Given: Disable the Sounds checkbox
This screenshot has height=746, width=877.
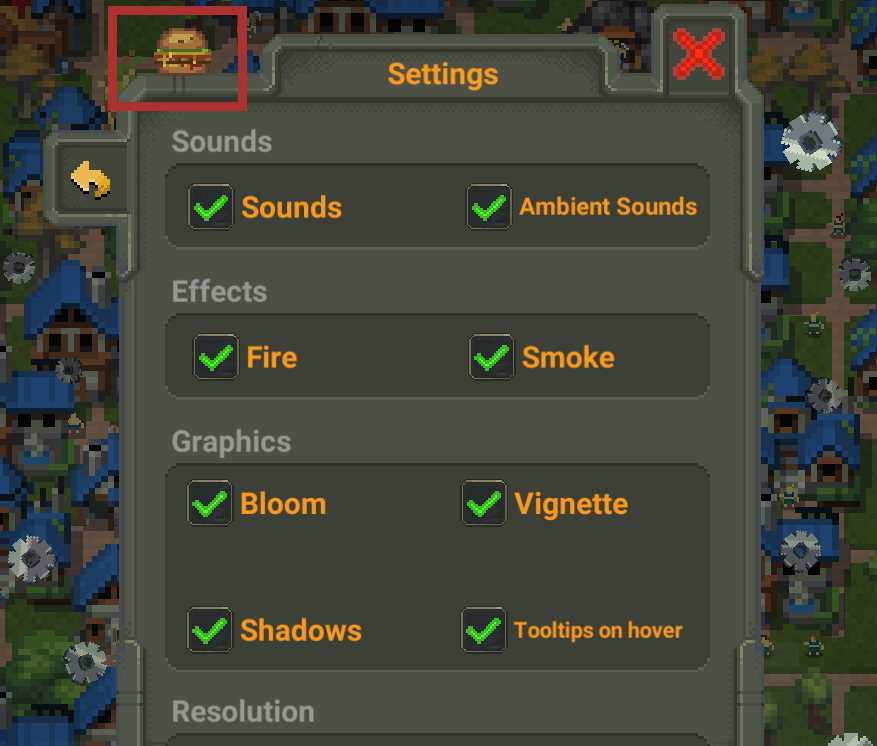Looking at the screenshot, I should 210,207.
